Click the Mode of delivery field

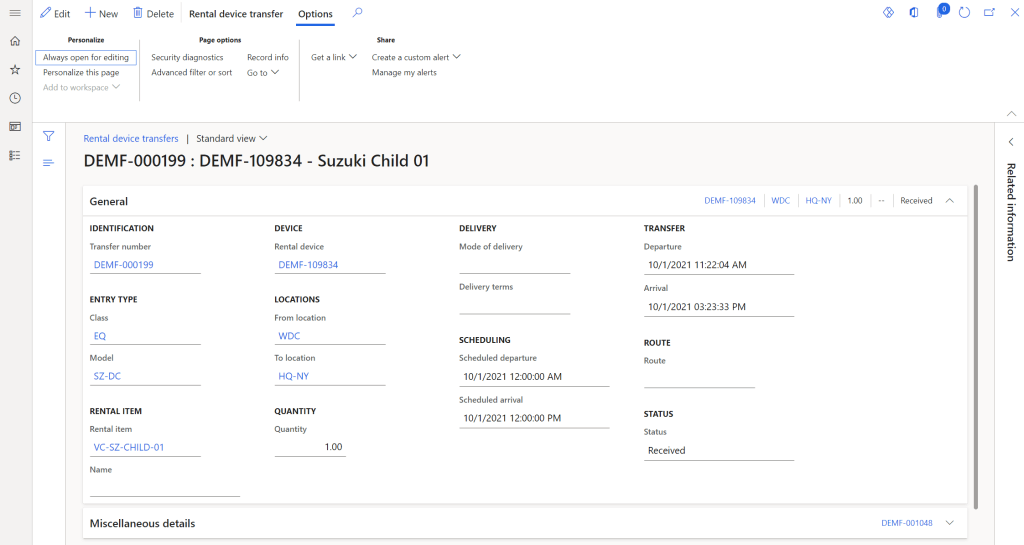click(x=514, y=265)
